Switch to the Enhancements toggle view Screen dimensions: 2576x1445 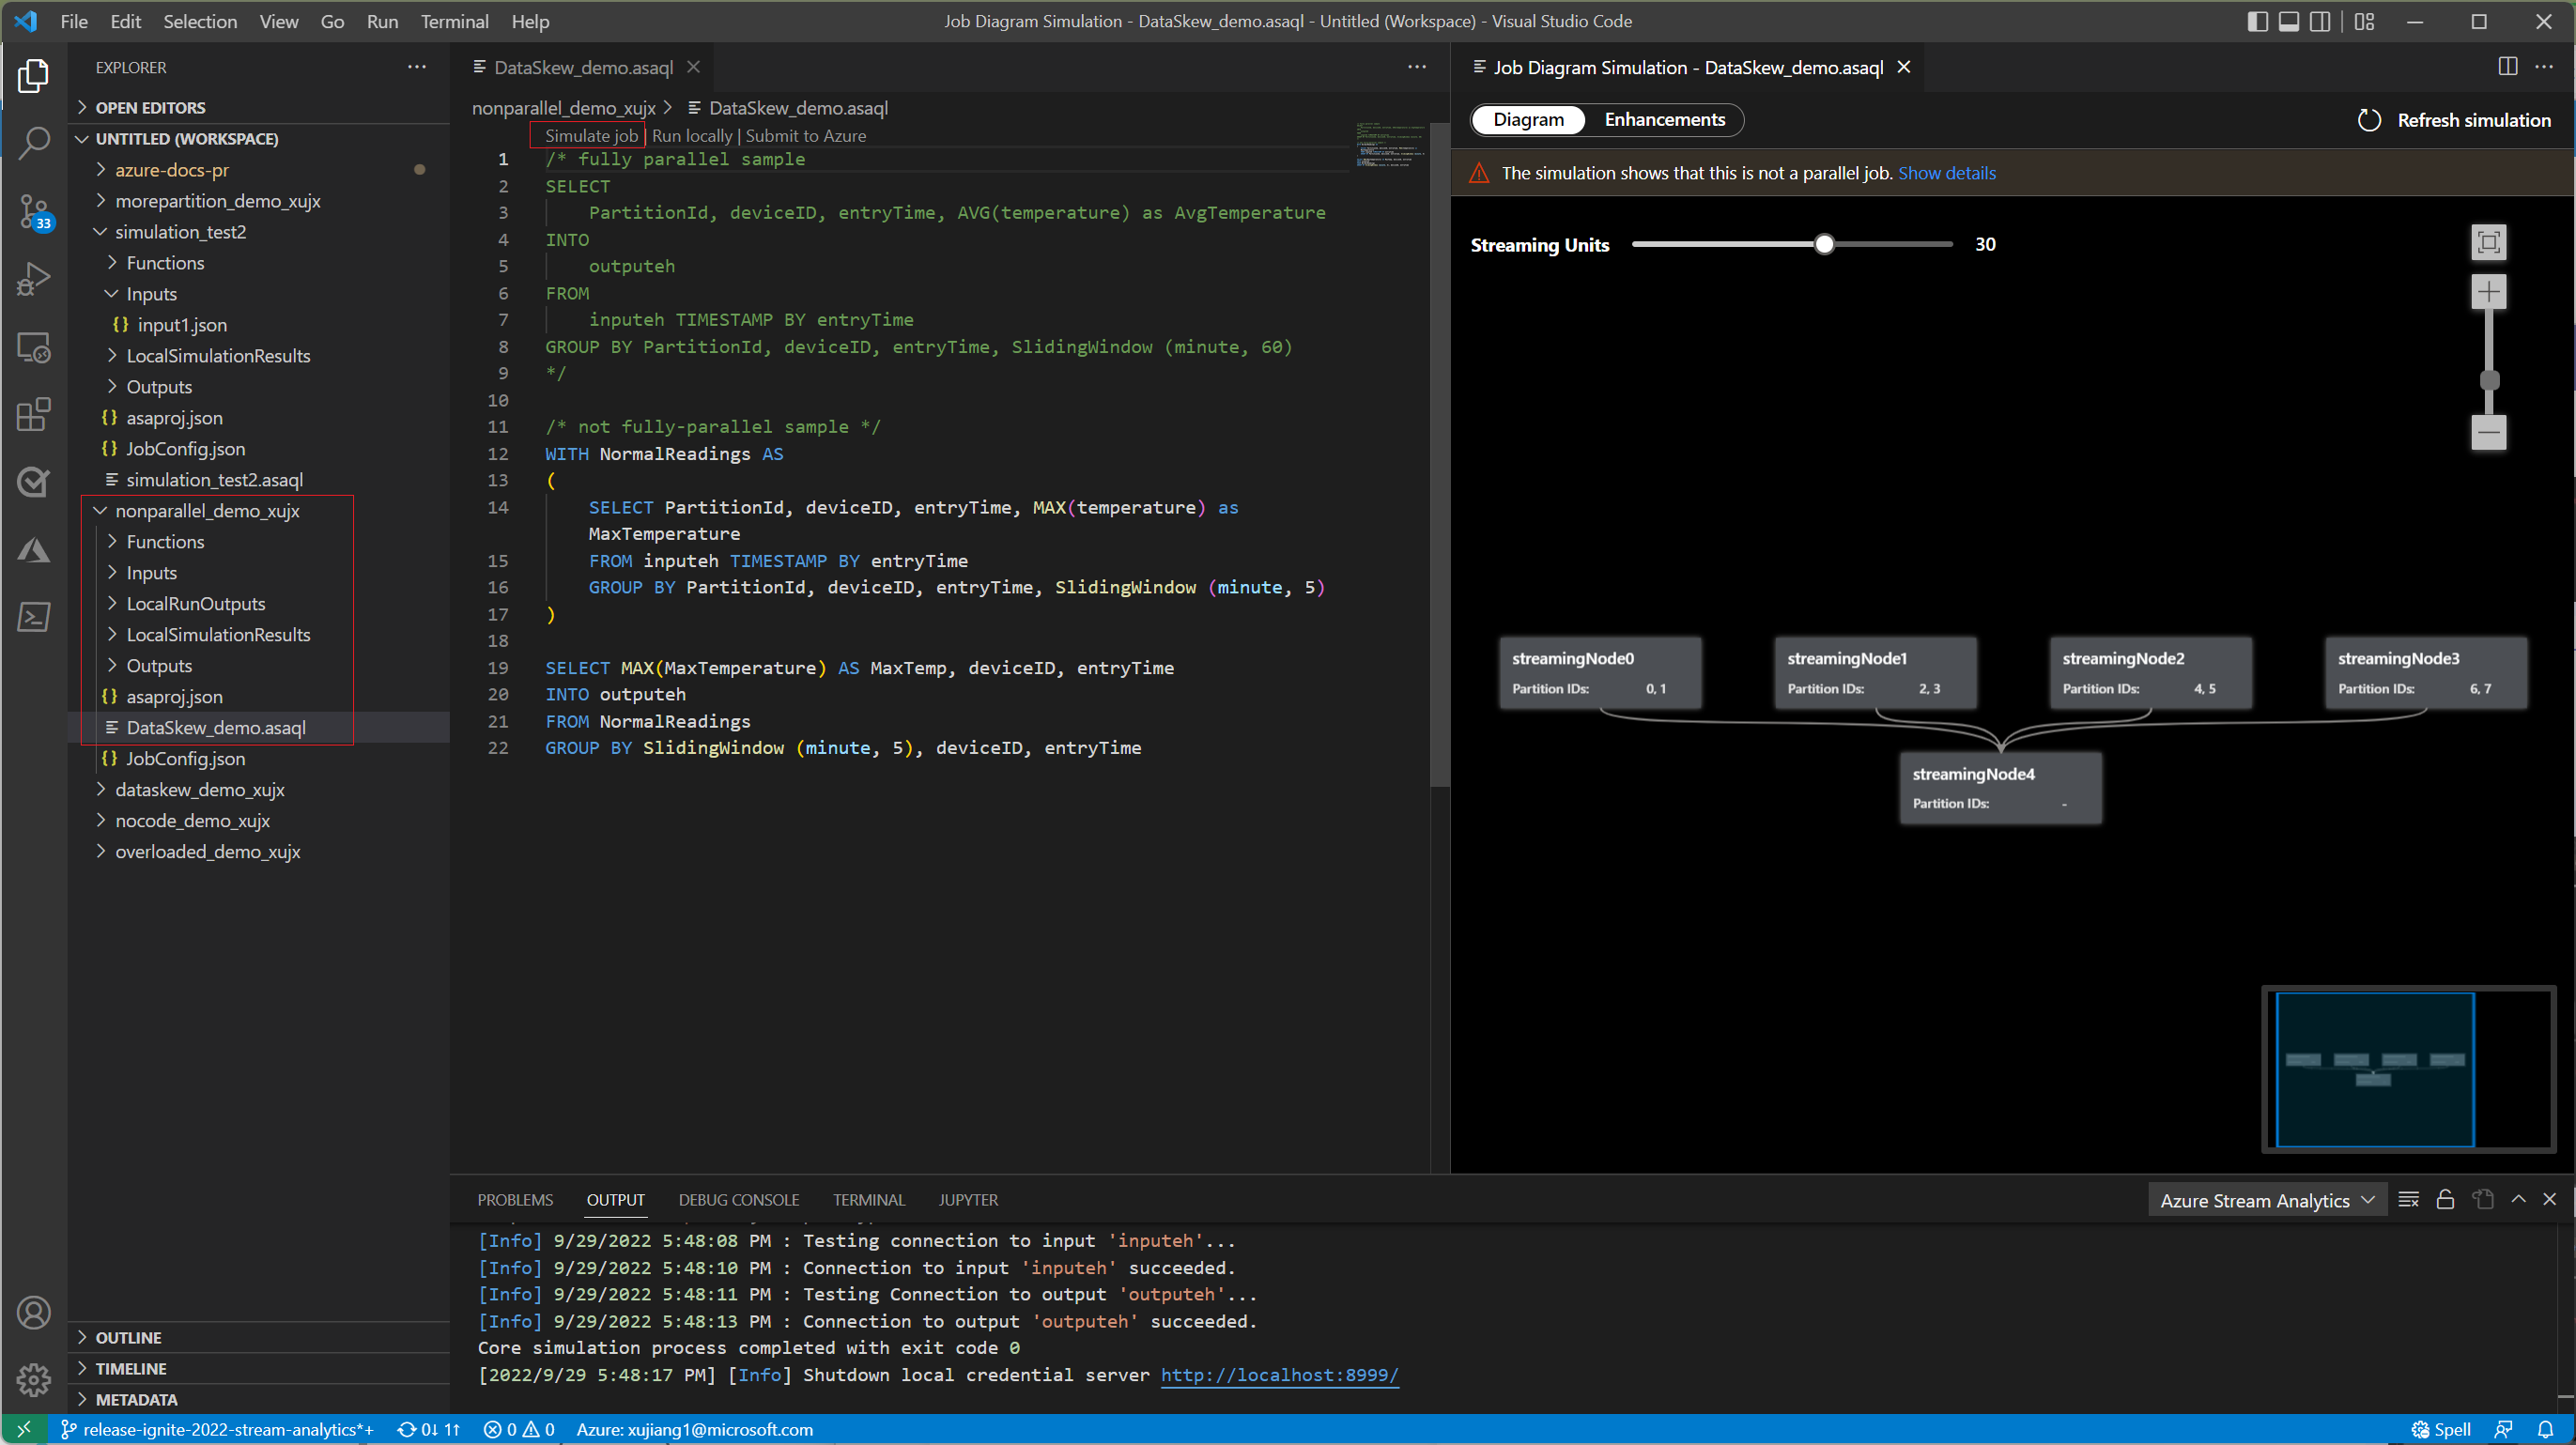click(x=1664, y=120)
